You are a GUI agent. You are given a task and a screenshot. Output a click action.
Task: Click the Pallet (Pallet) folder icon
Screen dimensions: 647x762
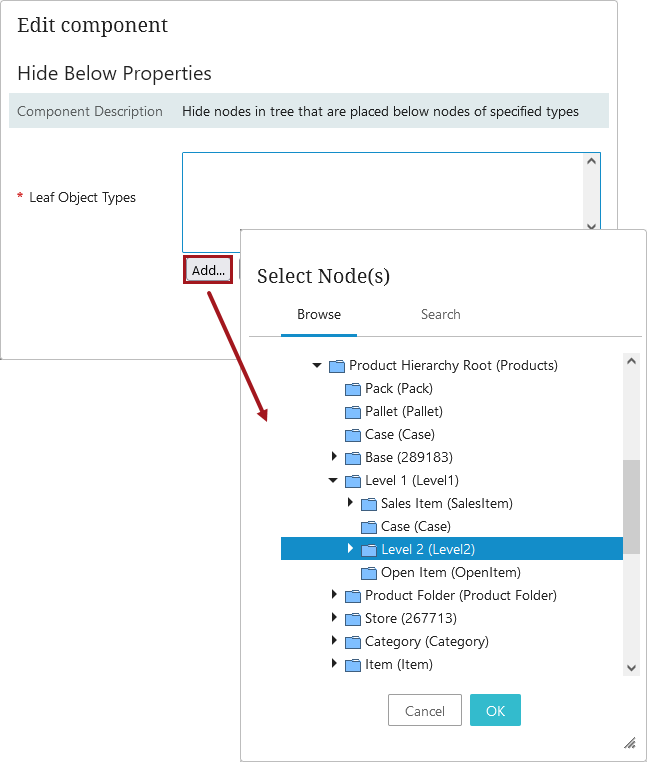[x=352, y=412]
